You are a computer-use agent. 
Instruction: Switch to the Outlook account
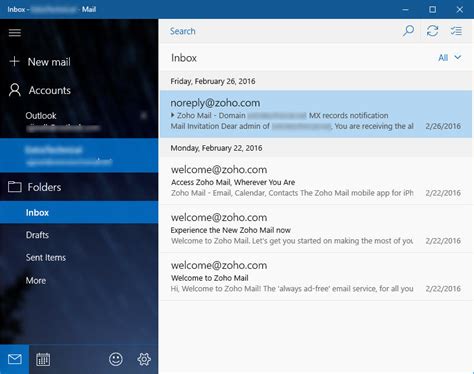pyautogui.click(x=79, y=121)
